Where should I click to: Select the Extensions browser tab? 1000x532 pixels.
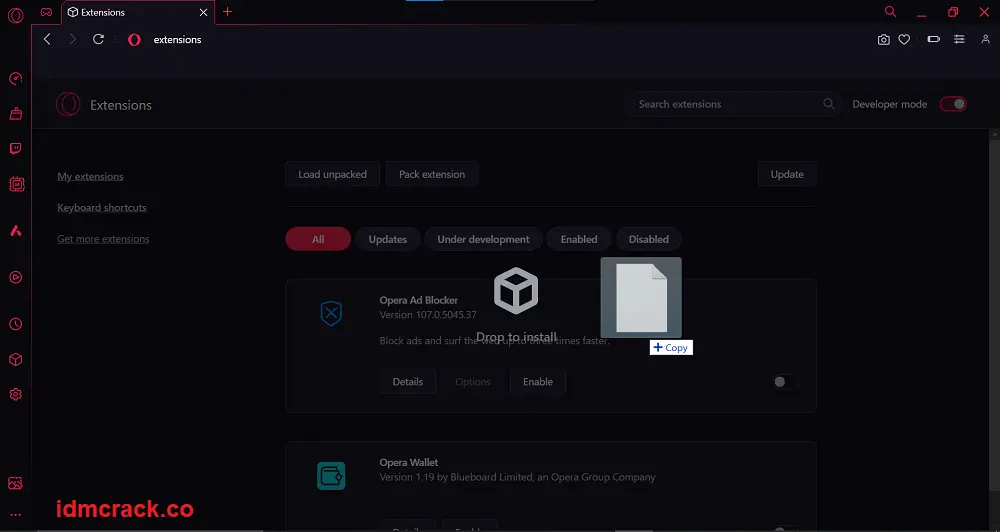[138, 12]
